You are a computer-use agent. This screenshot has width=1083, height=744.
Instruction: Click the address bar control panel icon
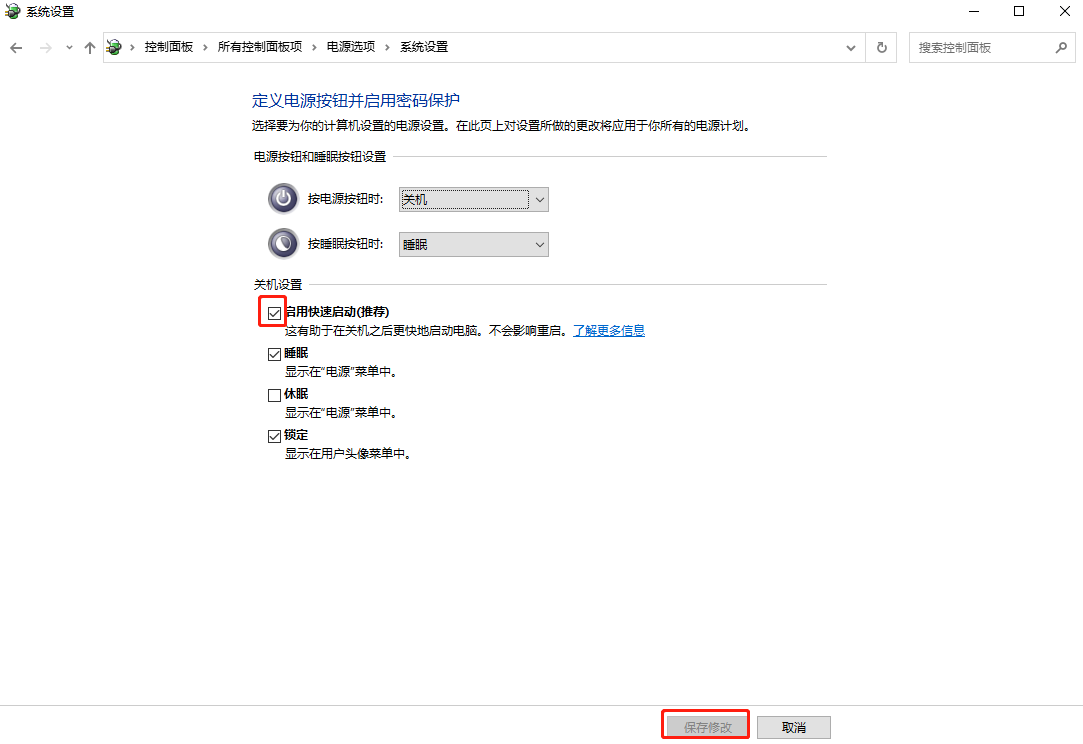tap(114, 47)
